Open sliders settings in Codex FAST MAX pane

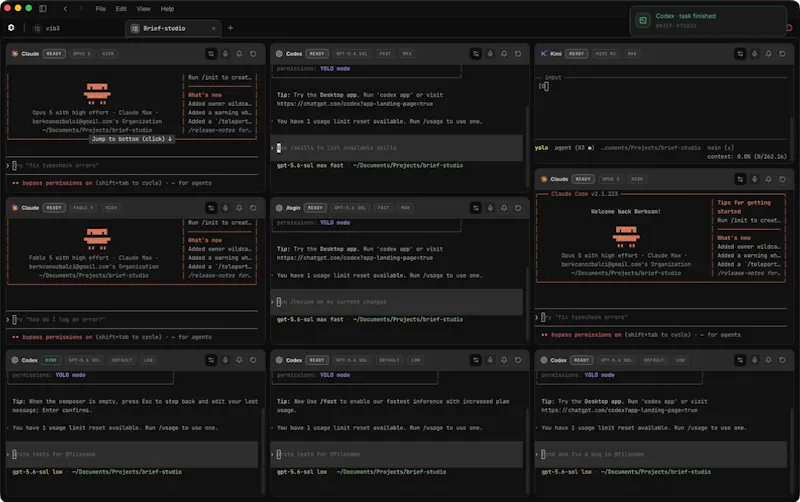click(476, 54)
